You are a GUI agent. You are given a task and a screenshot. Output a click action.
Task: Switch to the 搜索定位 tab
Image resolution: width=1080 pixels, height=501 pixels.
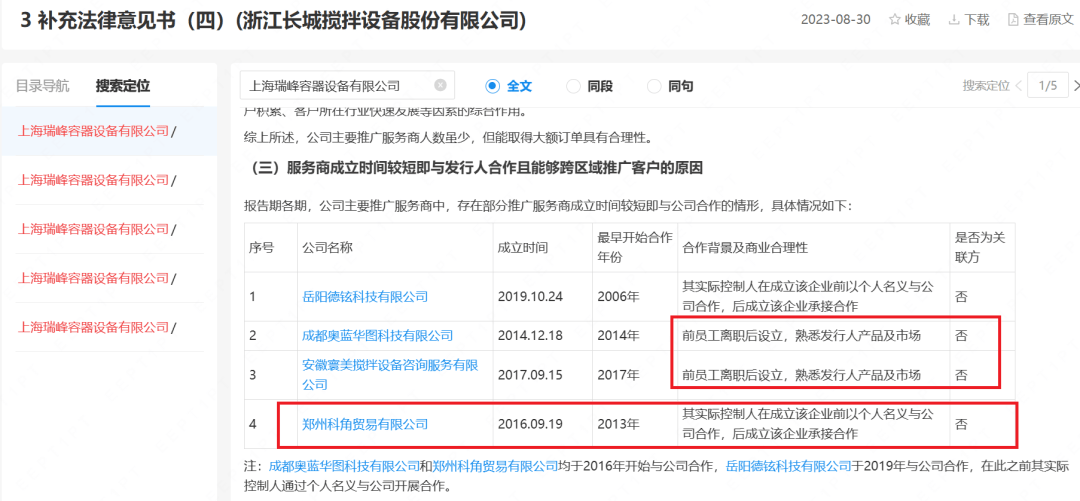click(x=123, y=86)
